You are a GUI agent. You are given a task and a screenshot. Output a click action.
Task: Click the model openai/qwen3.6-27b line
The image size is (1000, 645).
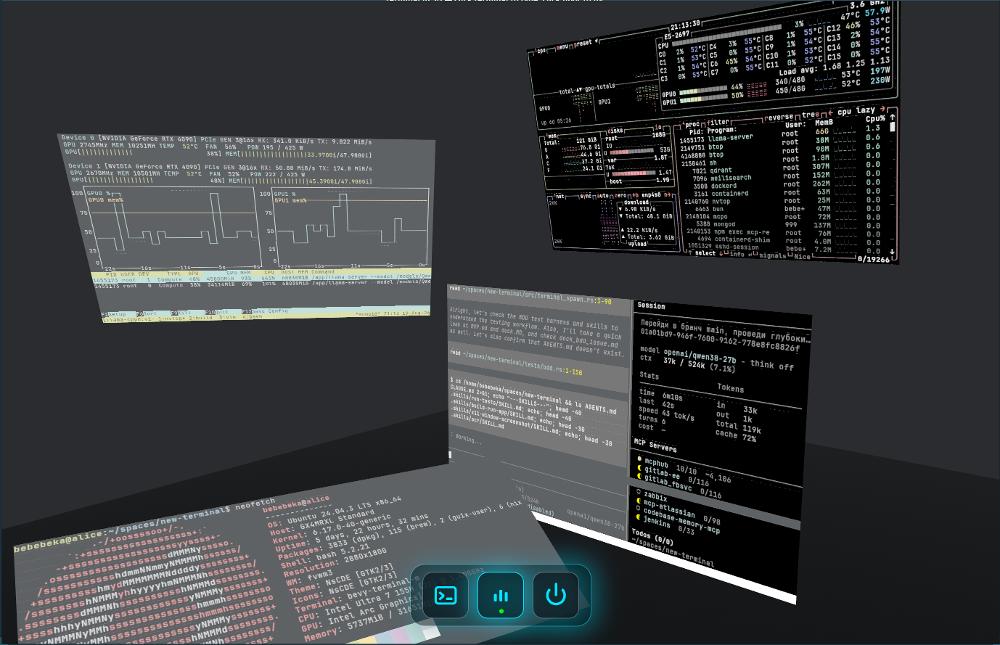point(688,355)
